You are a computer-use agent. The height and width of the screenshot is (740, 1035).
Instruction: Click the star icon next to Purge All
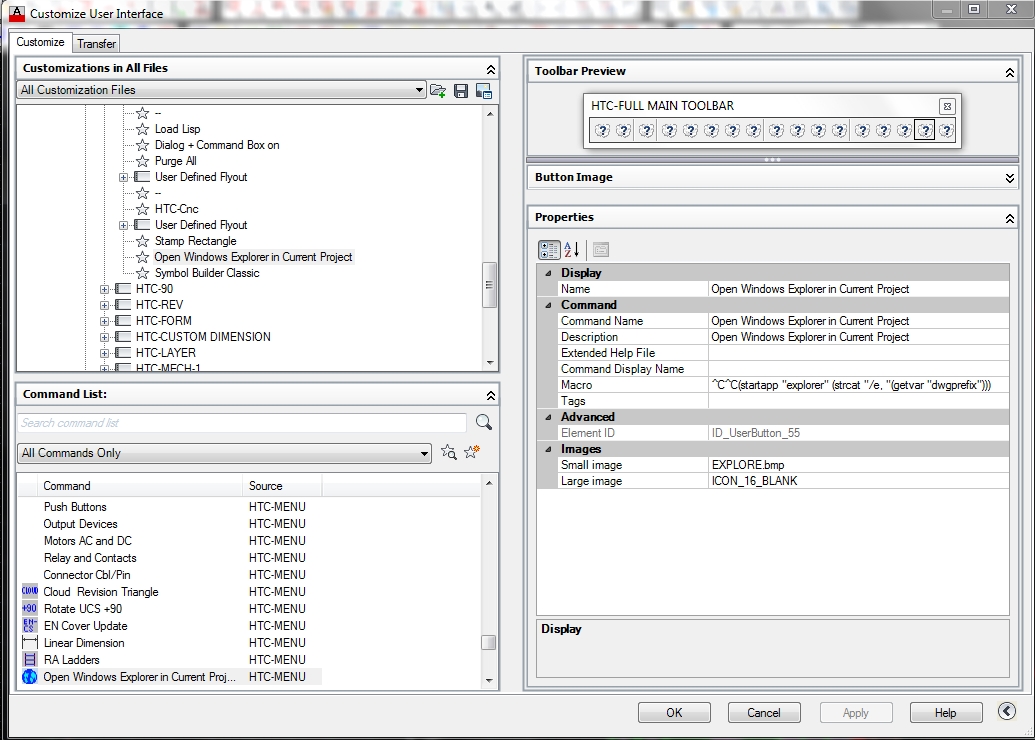(143, 161)
